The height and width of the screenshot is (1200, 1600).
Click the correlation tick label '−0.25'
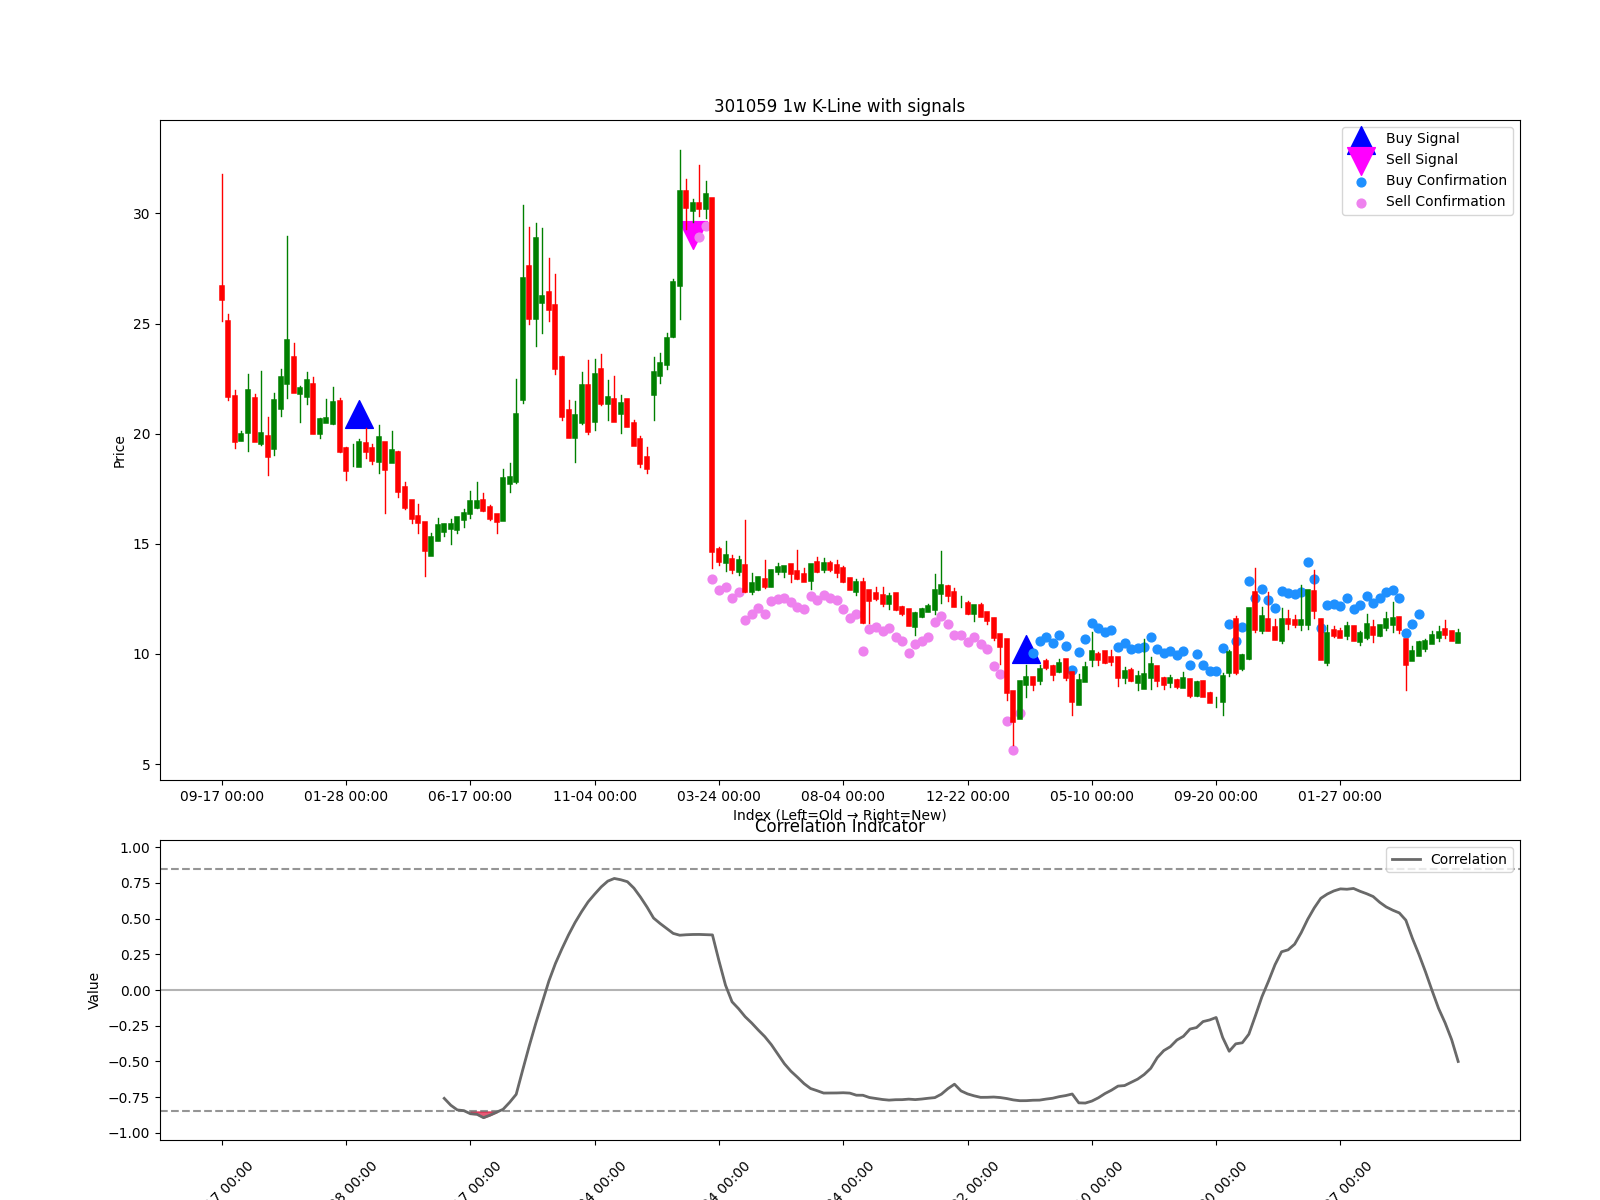130,1026
